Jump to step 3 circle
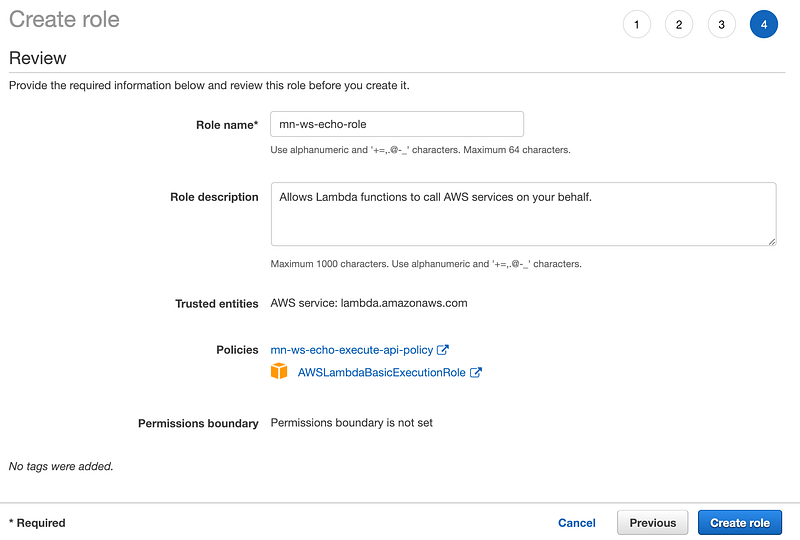This screenshot has width=800, height=540. (x=721, y=24)
